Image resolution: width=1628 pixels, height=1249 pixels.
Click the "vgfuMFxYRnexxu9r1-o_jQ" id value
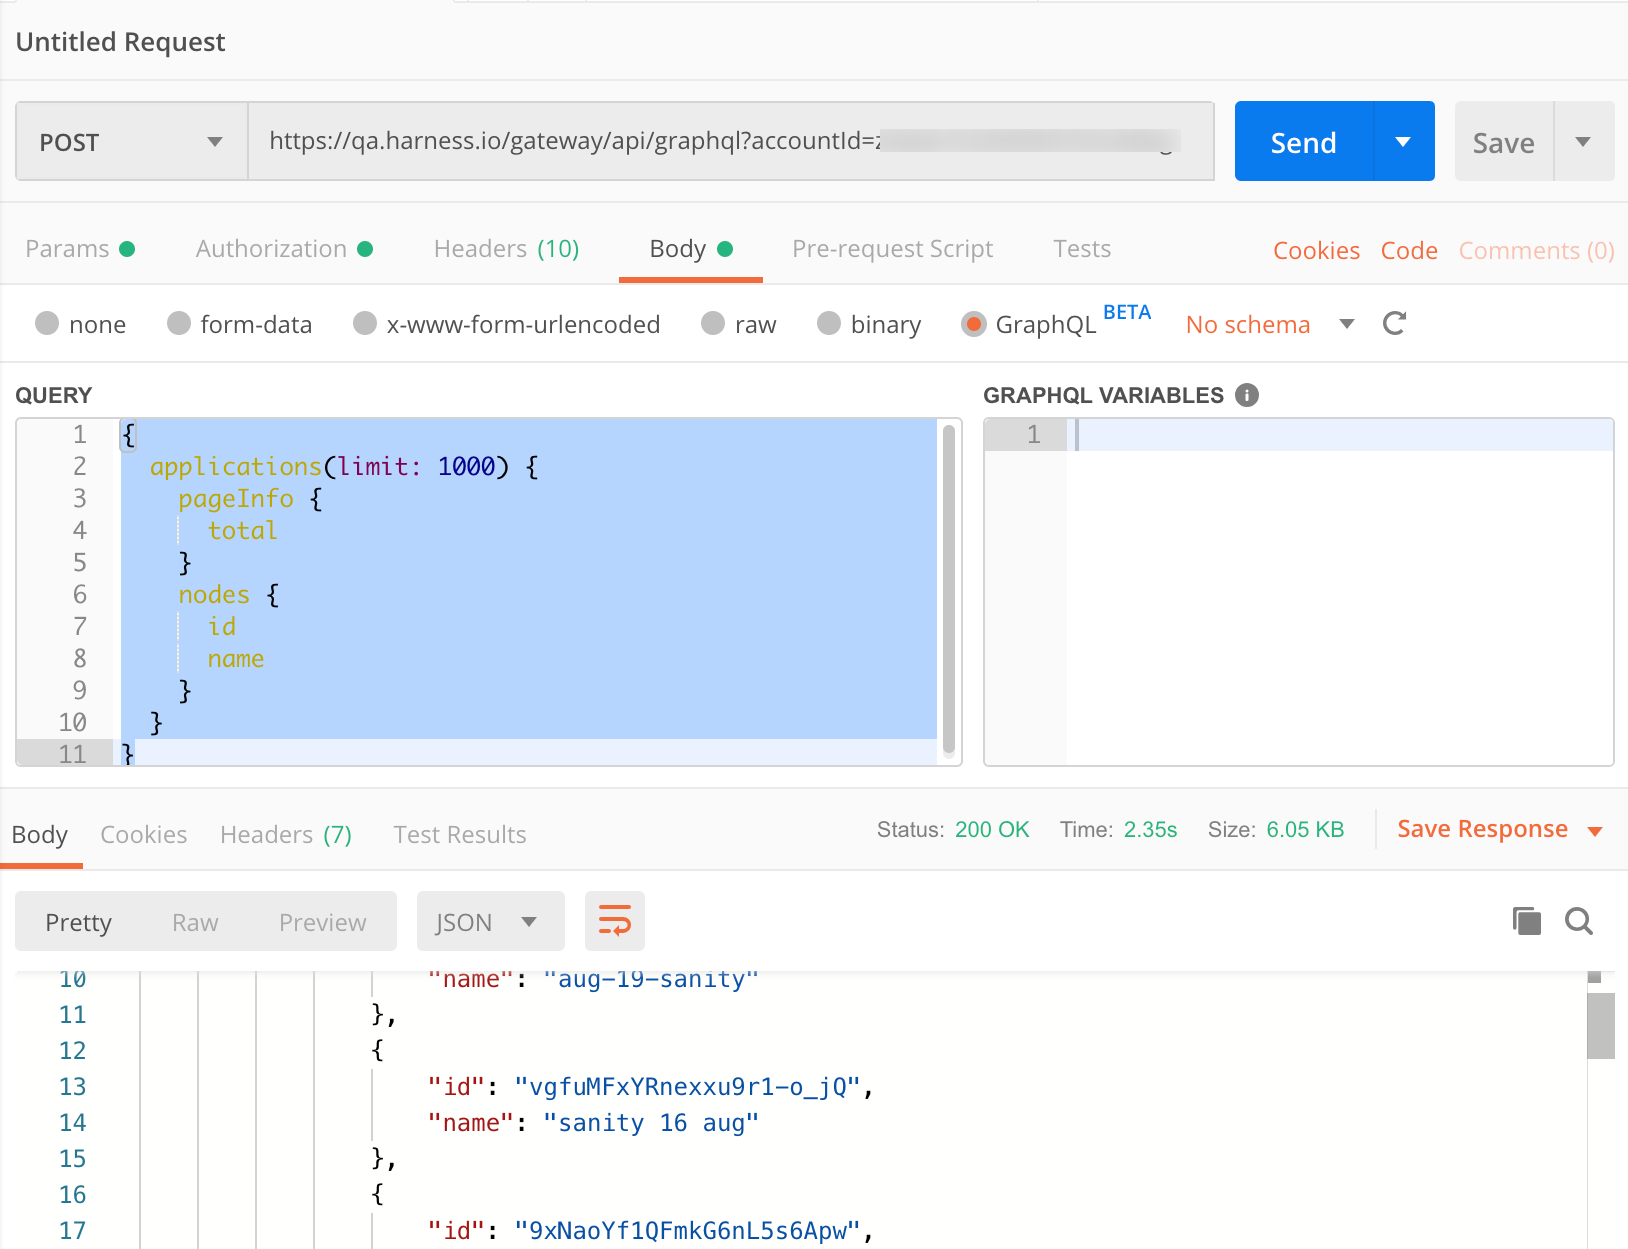tap(688, 1087)
